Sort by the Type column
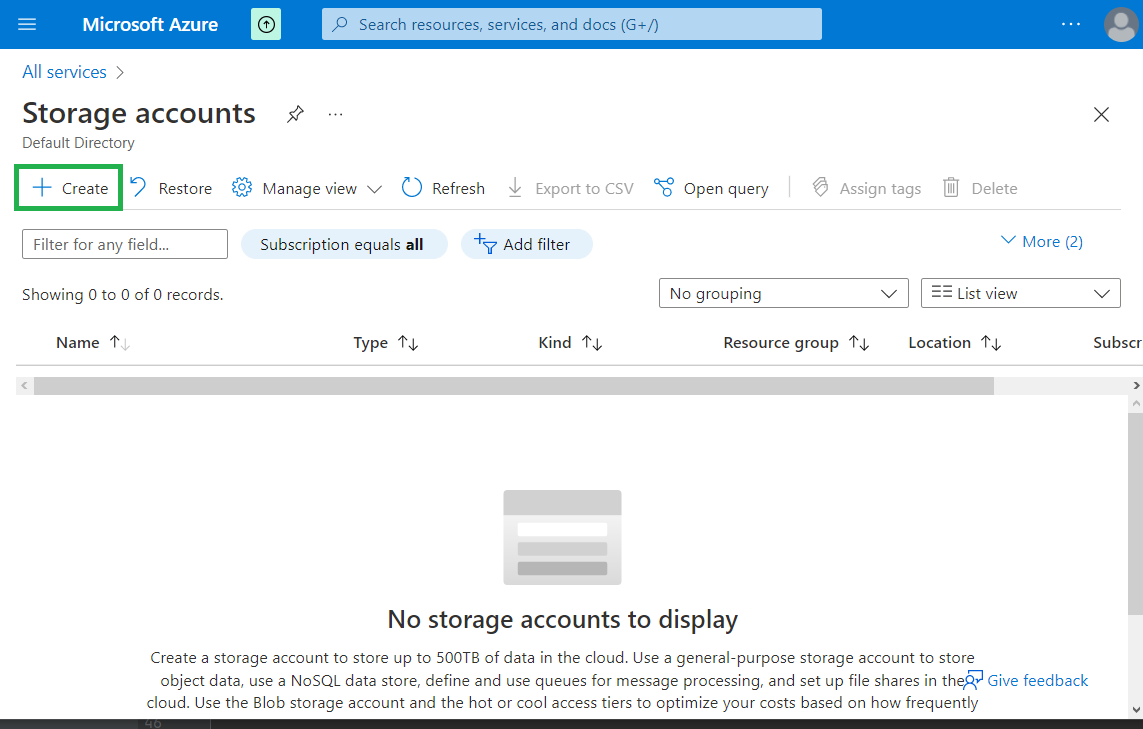This screenshot has height=729, width=1143. point(386,343)
